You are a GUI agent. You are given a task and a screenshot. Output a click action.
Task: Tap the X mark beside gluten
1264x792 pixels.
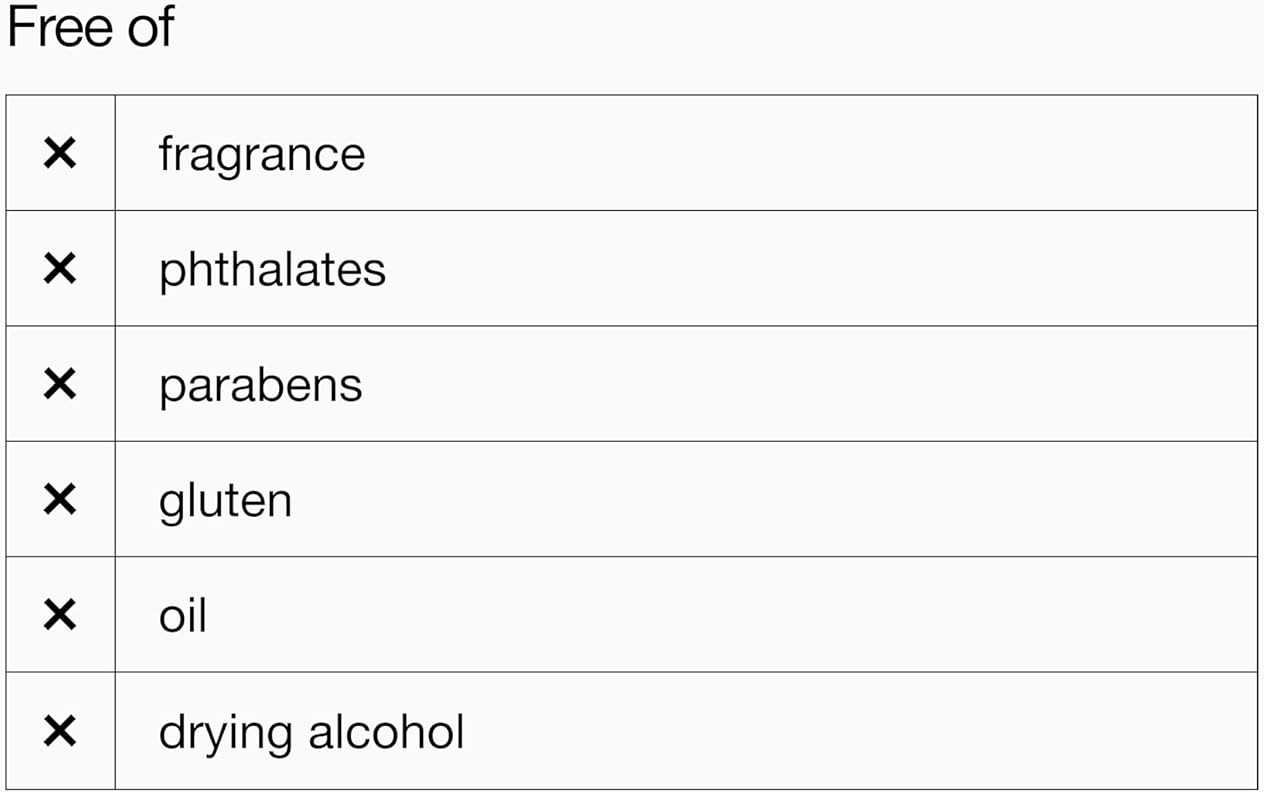point(60,499)
